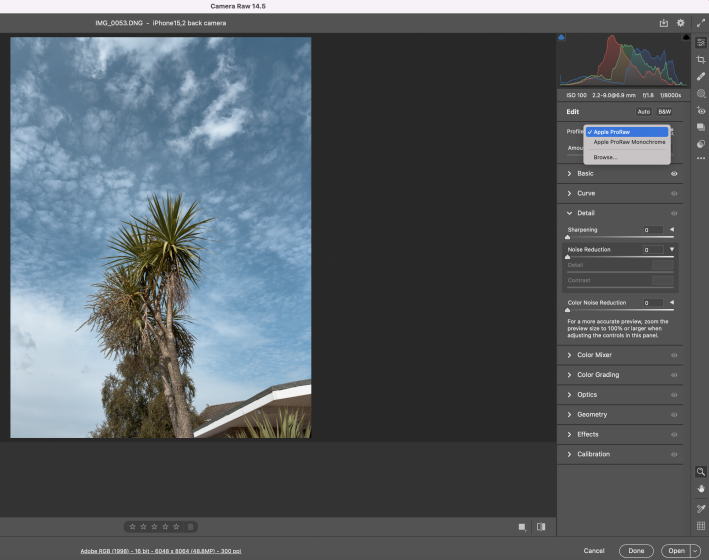The width and height of the screenshot is (709, 560).
Task: Click the Sharpening slider track
Action: click(x=618, y=237)
